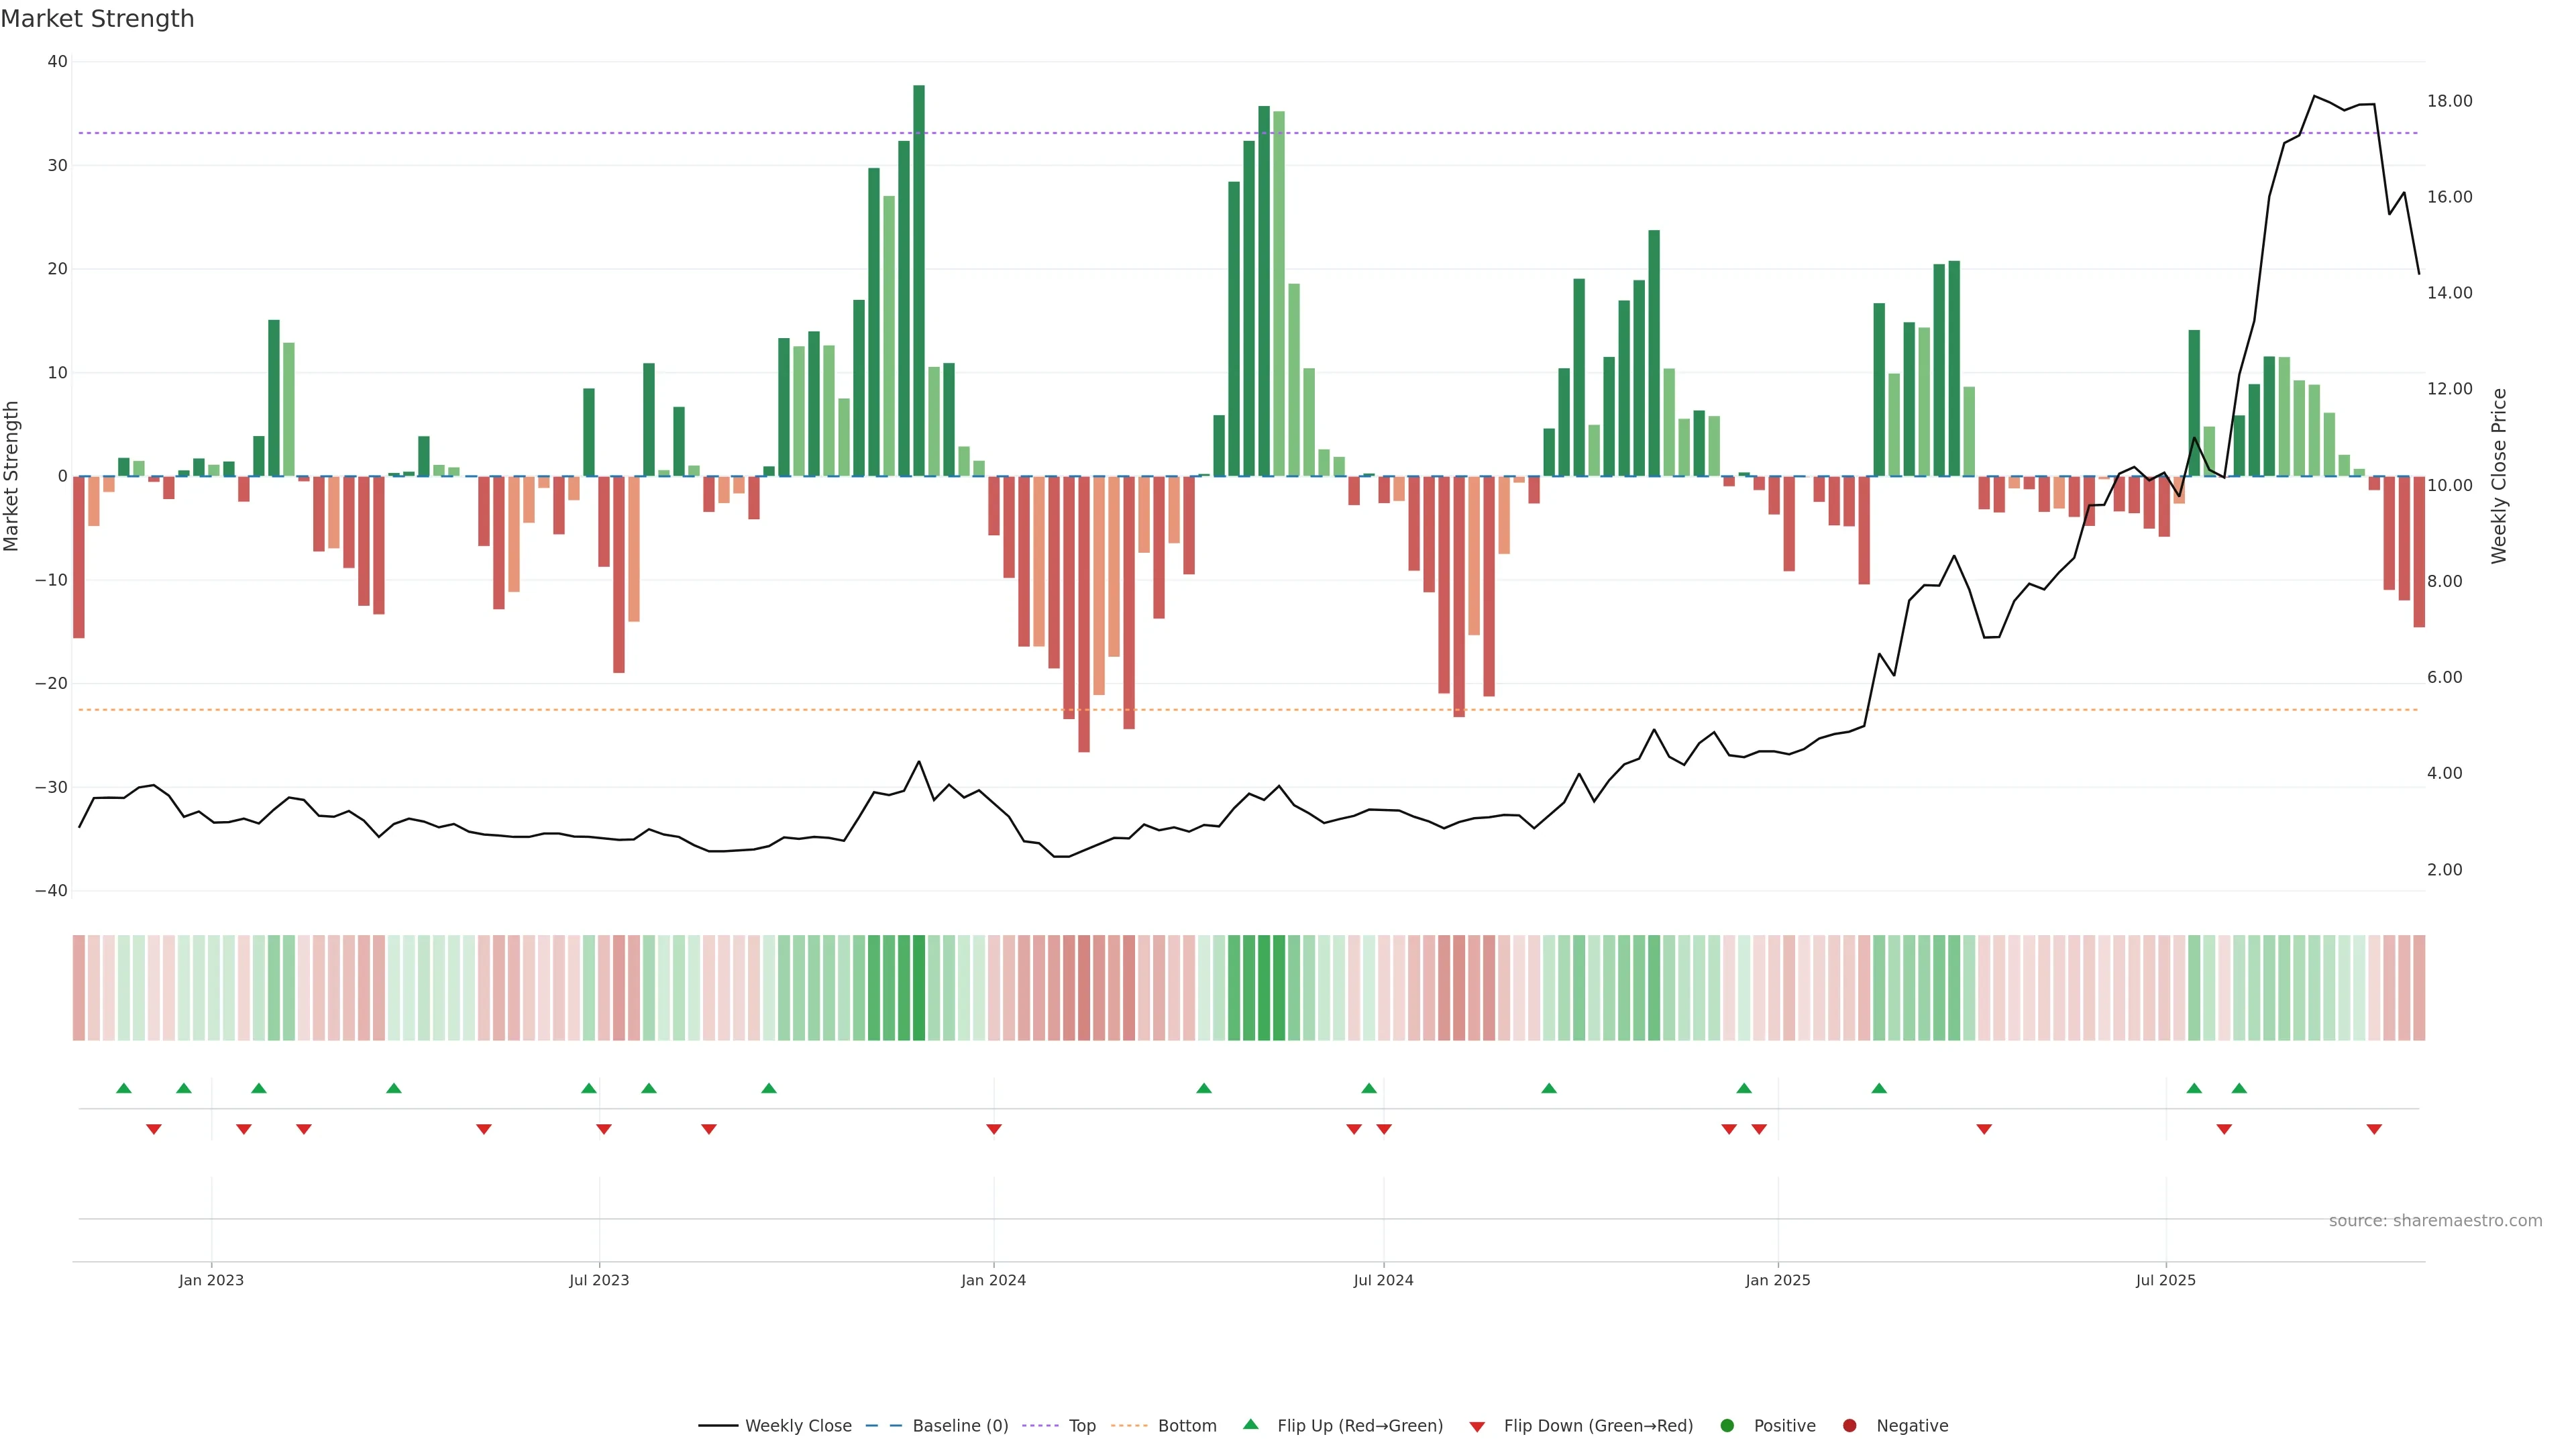Click darkest green heatmap strip cell mid-2024
Screen dimensions: 2576x1449
click(1264, 987)
